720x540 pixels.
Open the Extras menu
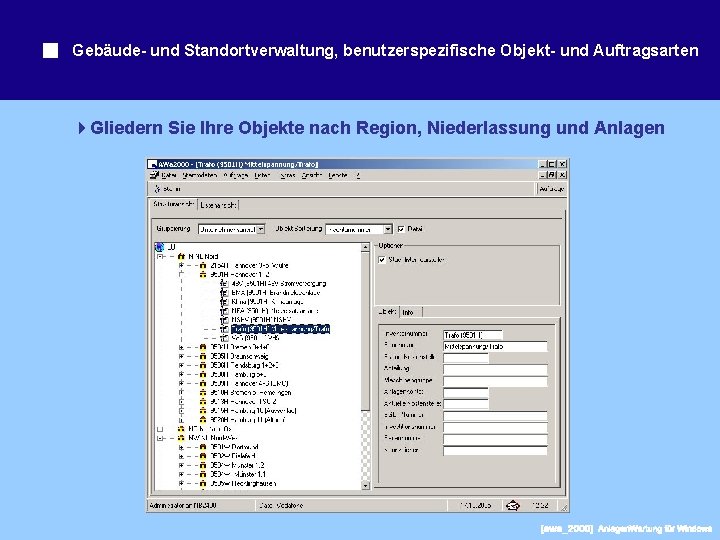[287, 175]
